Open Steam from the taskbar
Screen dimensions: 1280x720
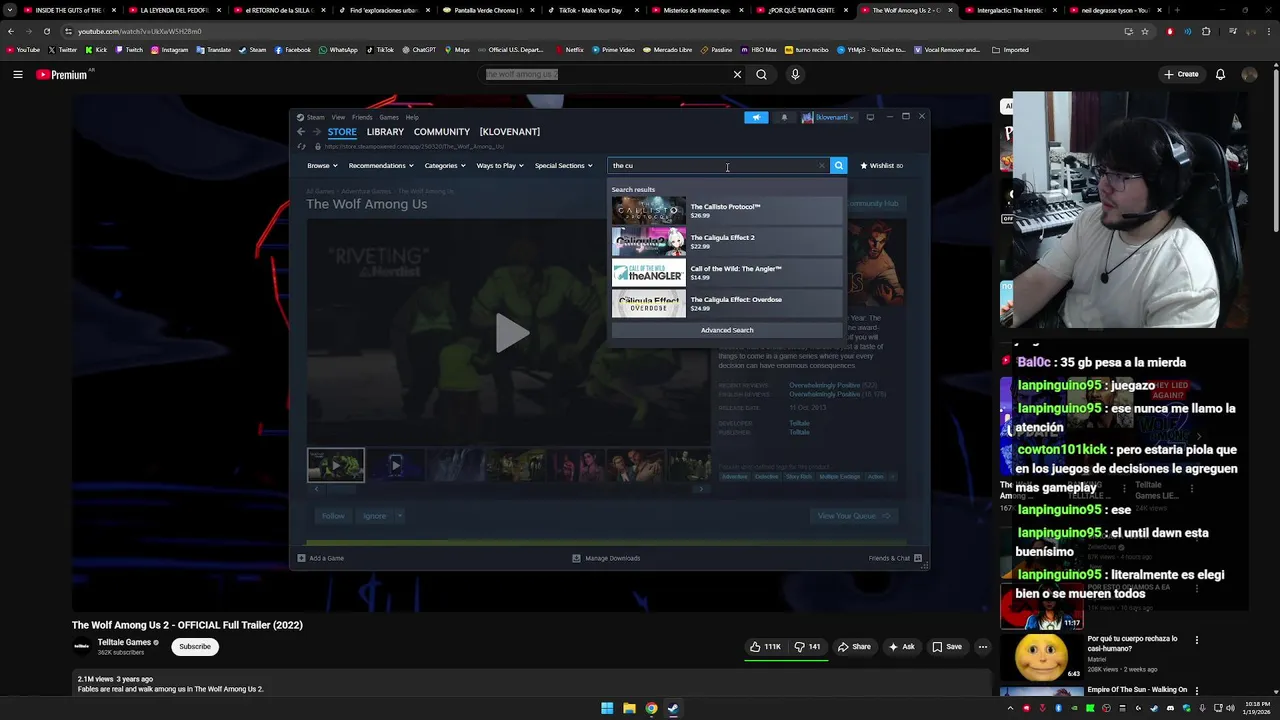(673, 709)
